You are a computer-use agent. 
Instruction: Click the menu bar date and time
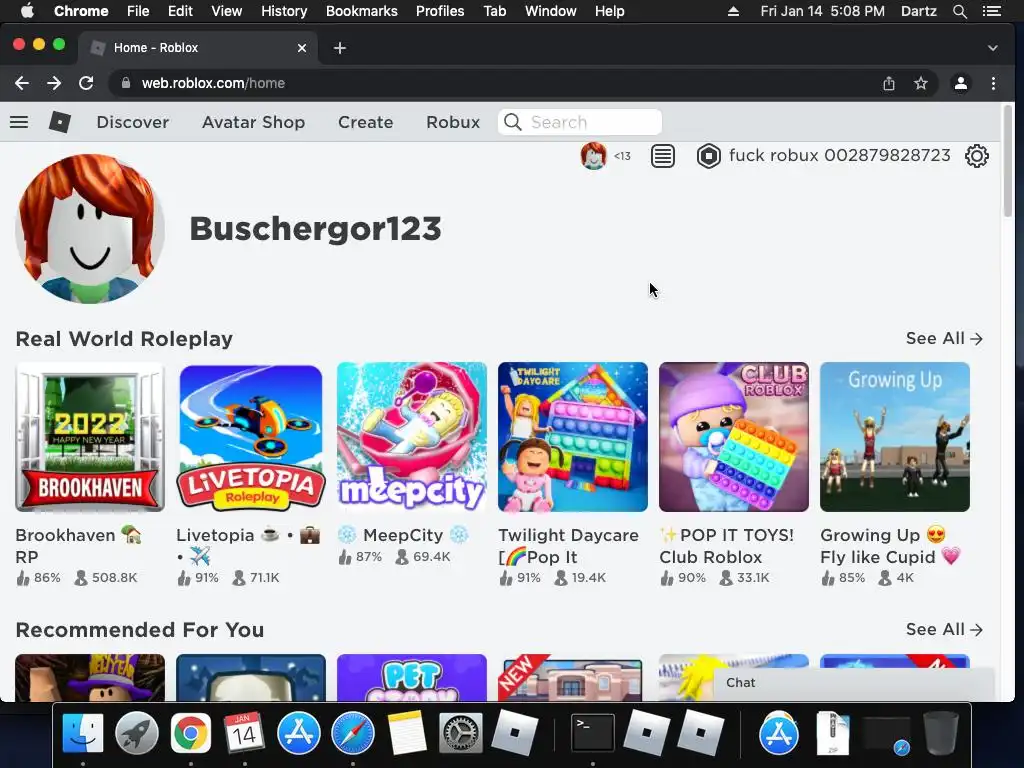822,11
